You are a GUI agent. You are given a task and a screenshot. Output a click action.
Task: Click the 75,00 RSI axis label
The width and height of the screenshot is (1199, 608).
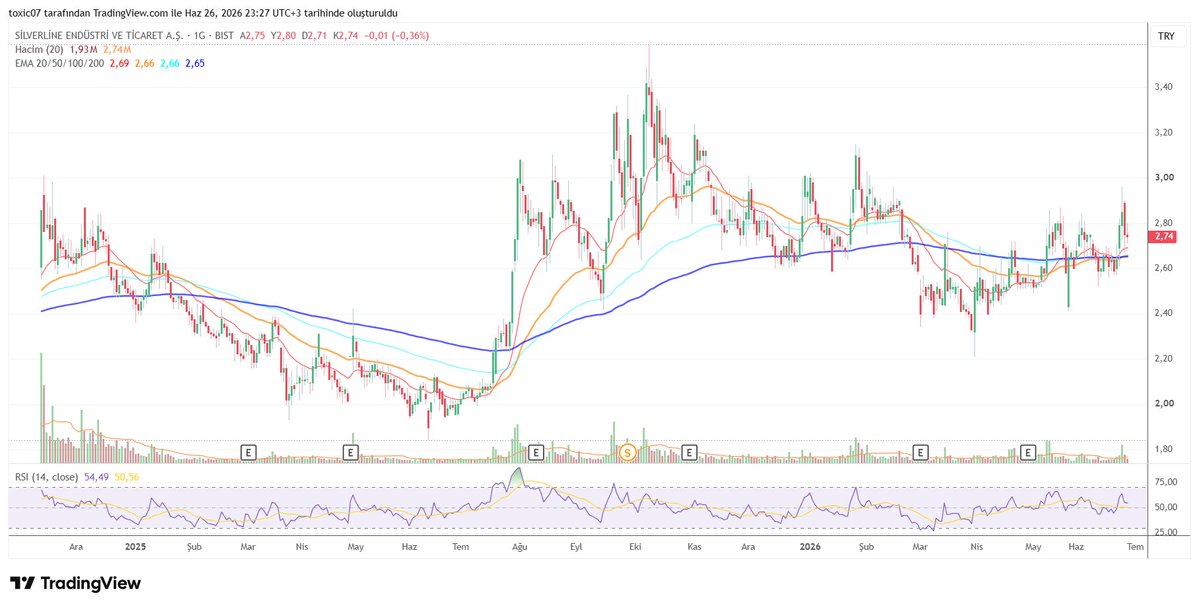[1166, 482]
